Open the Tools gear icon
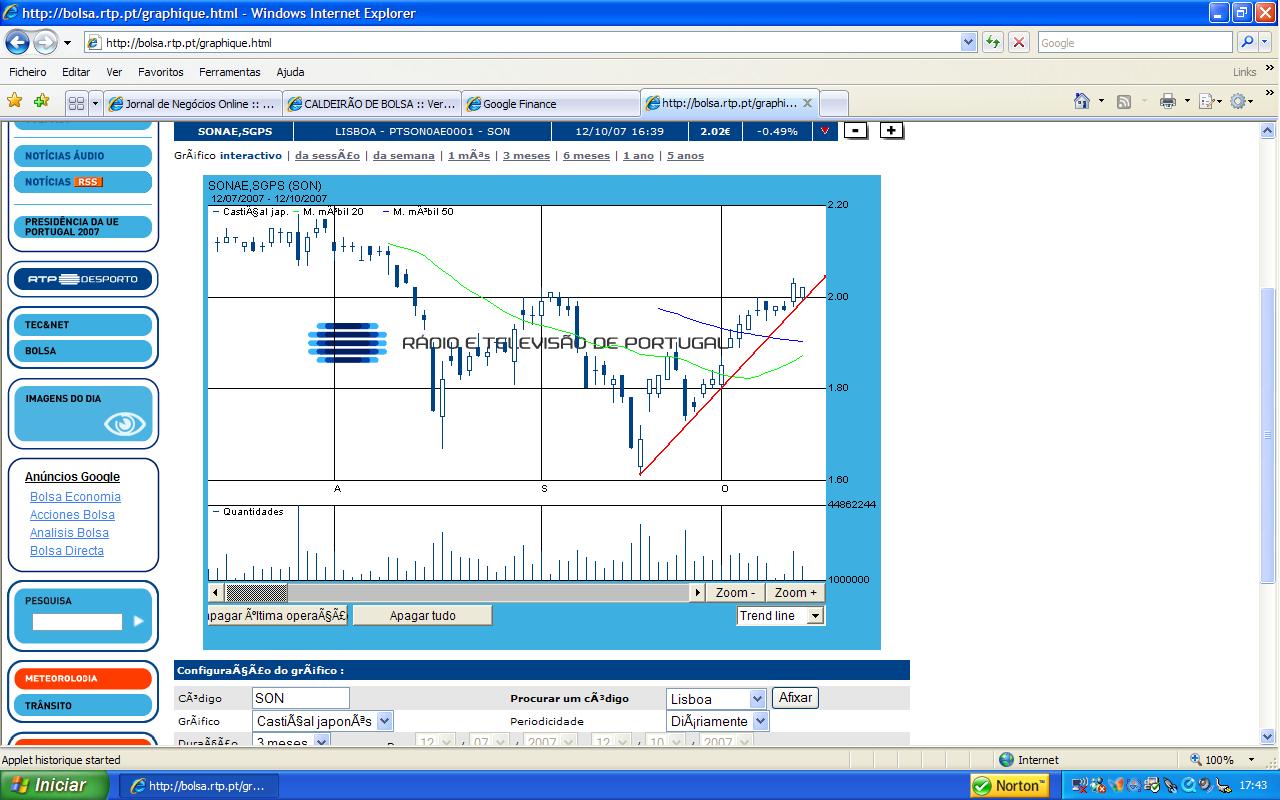Screen dimensions: 1280x800 (x=1238, y=101)
